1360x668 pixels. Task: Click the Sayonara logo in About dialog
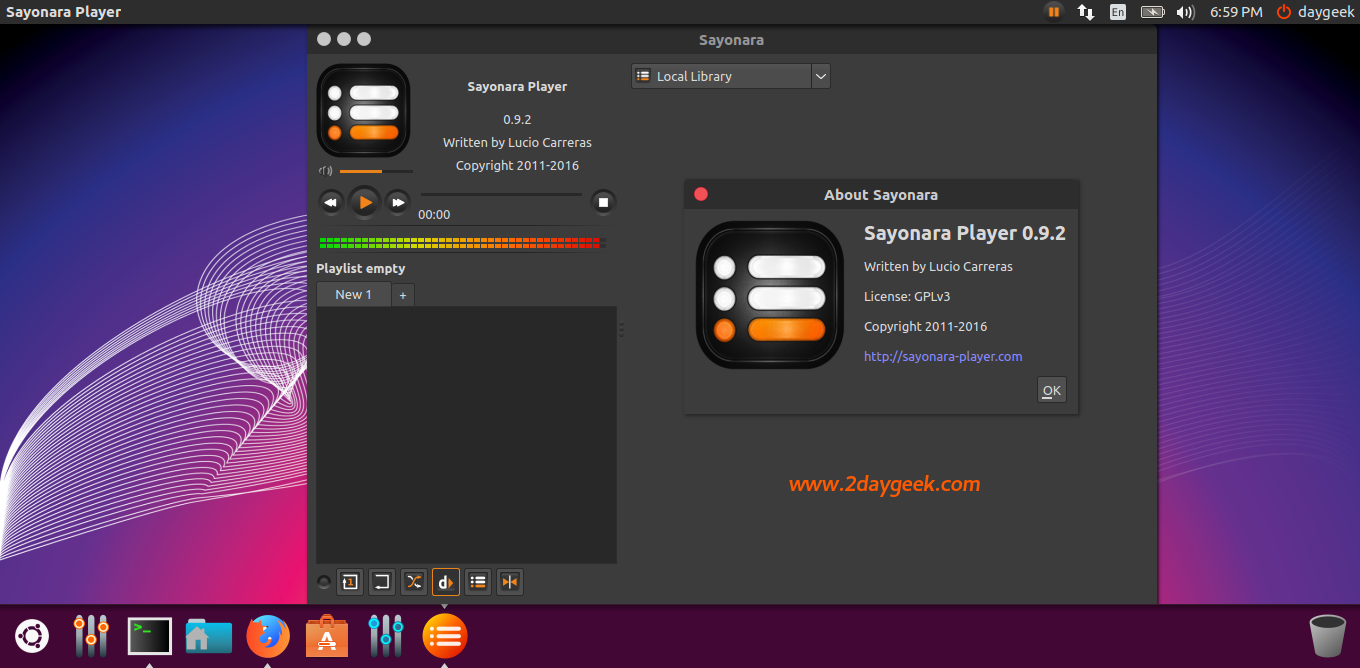coord(770,295)
